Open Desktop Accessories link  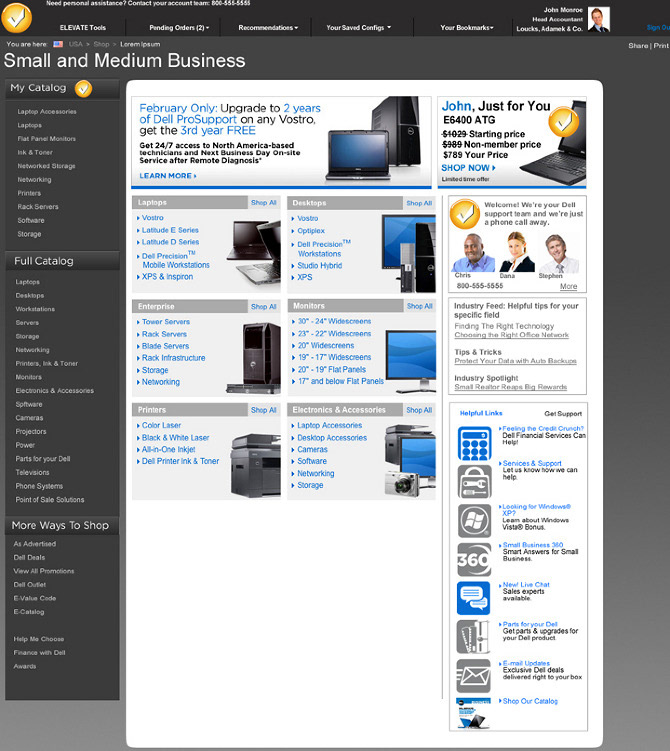[332, 438]
